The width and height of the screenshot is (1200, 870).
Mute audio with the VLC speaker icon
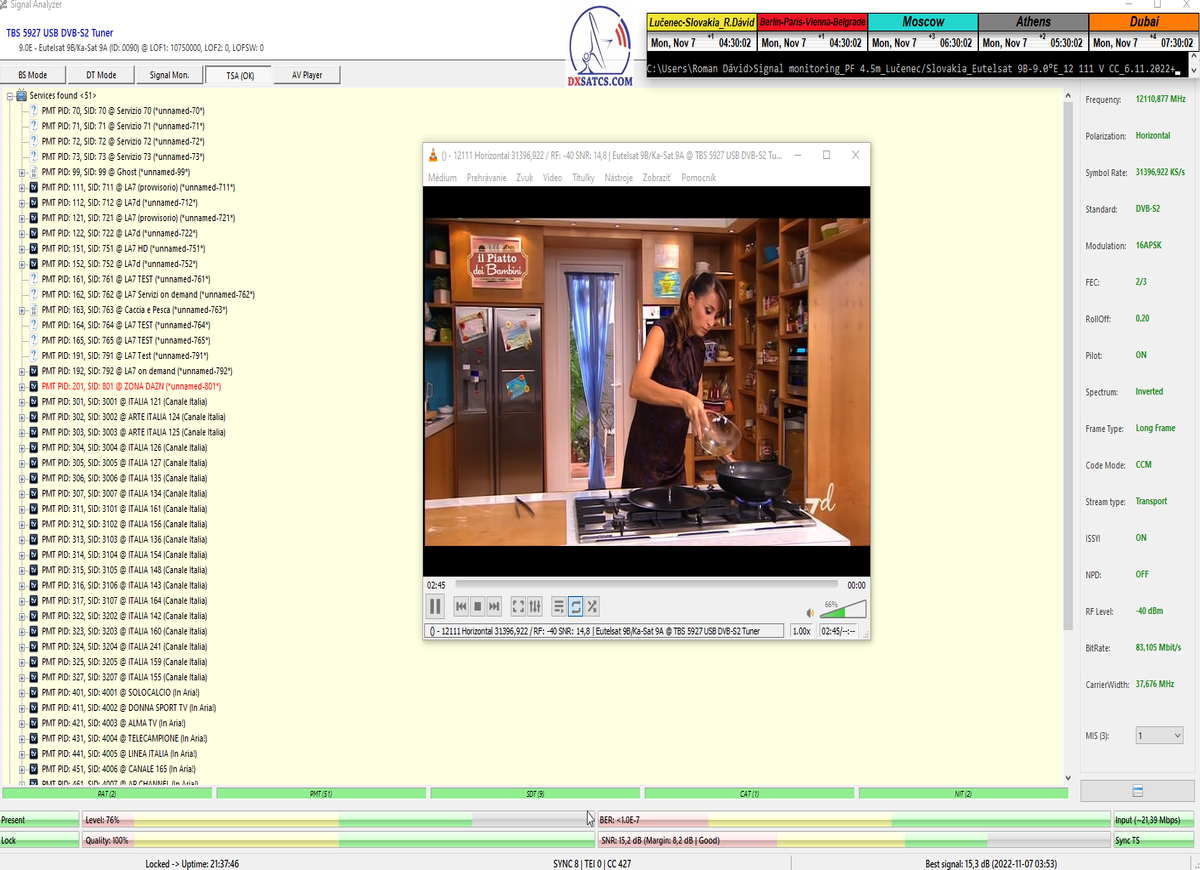coord(810,613)
